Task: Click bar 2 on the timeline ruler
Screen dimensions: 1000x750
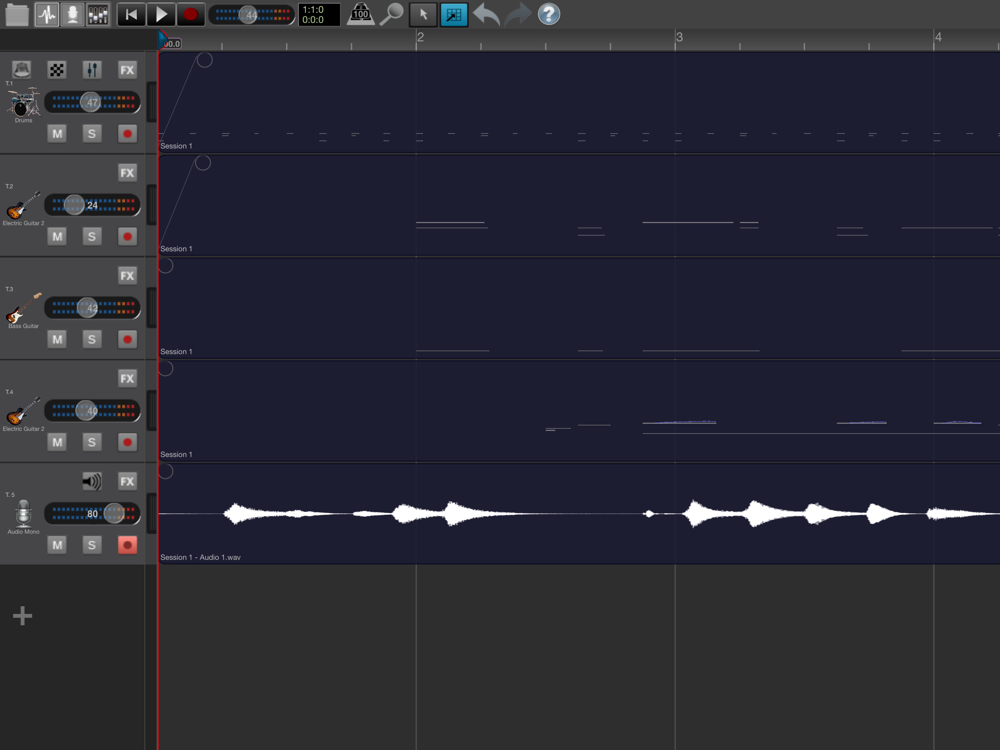Action: (420, 37)
